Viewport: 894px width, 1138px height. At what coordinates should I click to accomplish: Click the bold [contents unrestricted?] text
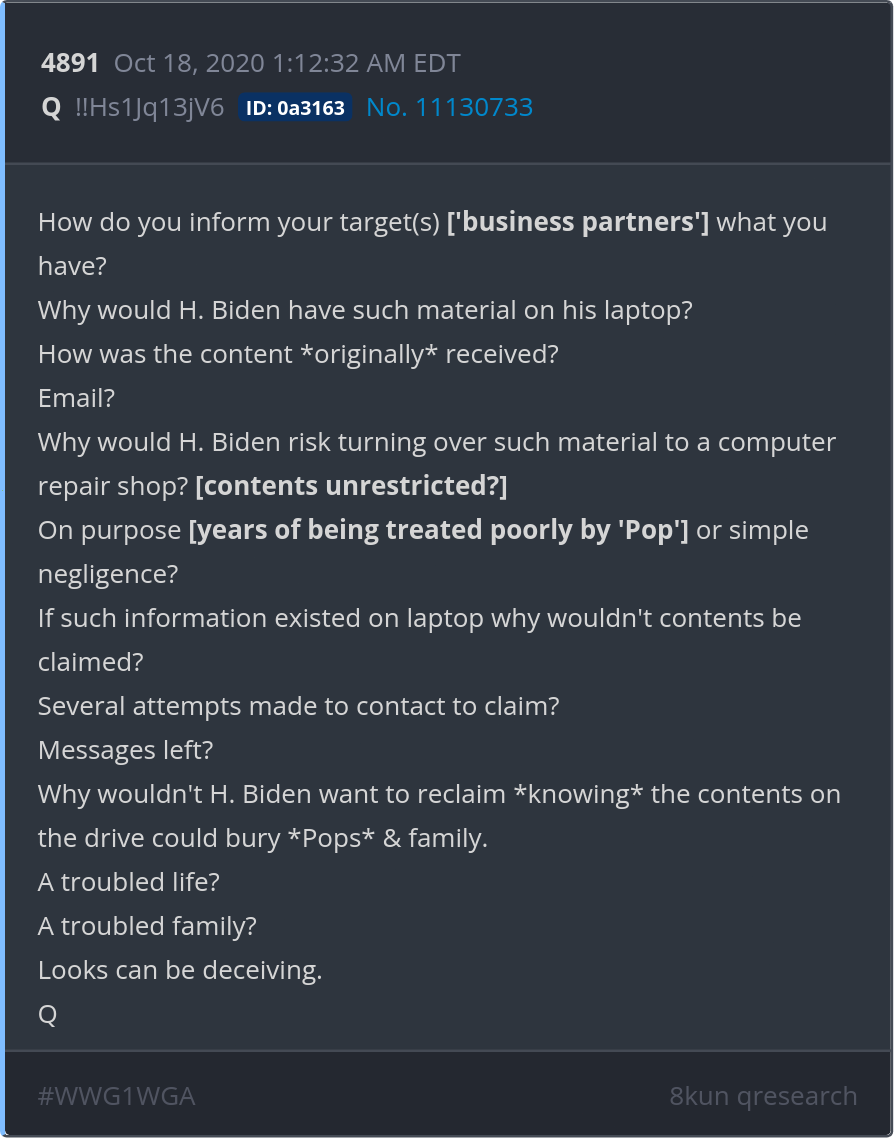[351, 486]
